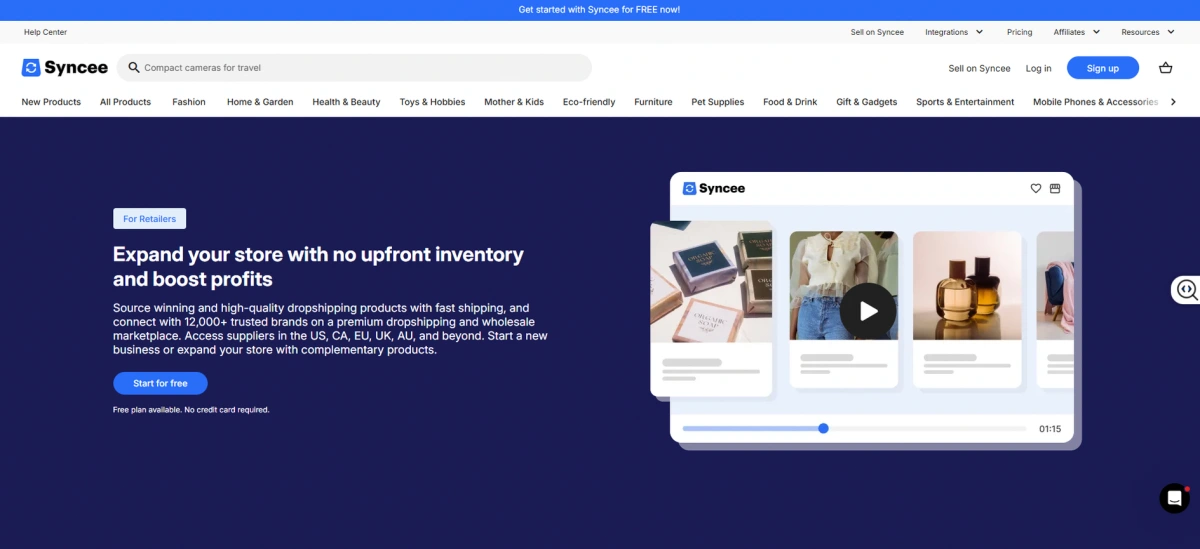1200x549 pixels.
Task: Open the Health & Beauty category
Action: [346, 102]
